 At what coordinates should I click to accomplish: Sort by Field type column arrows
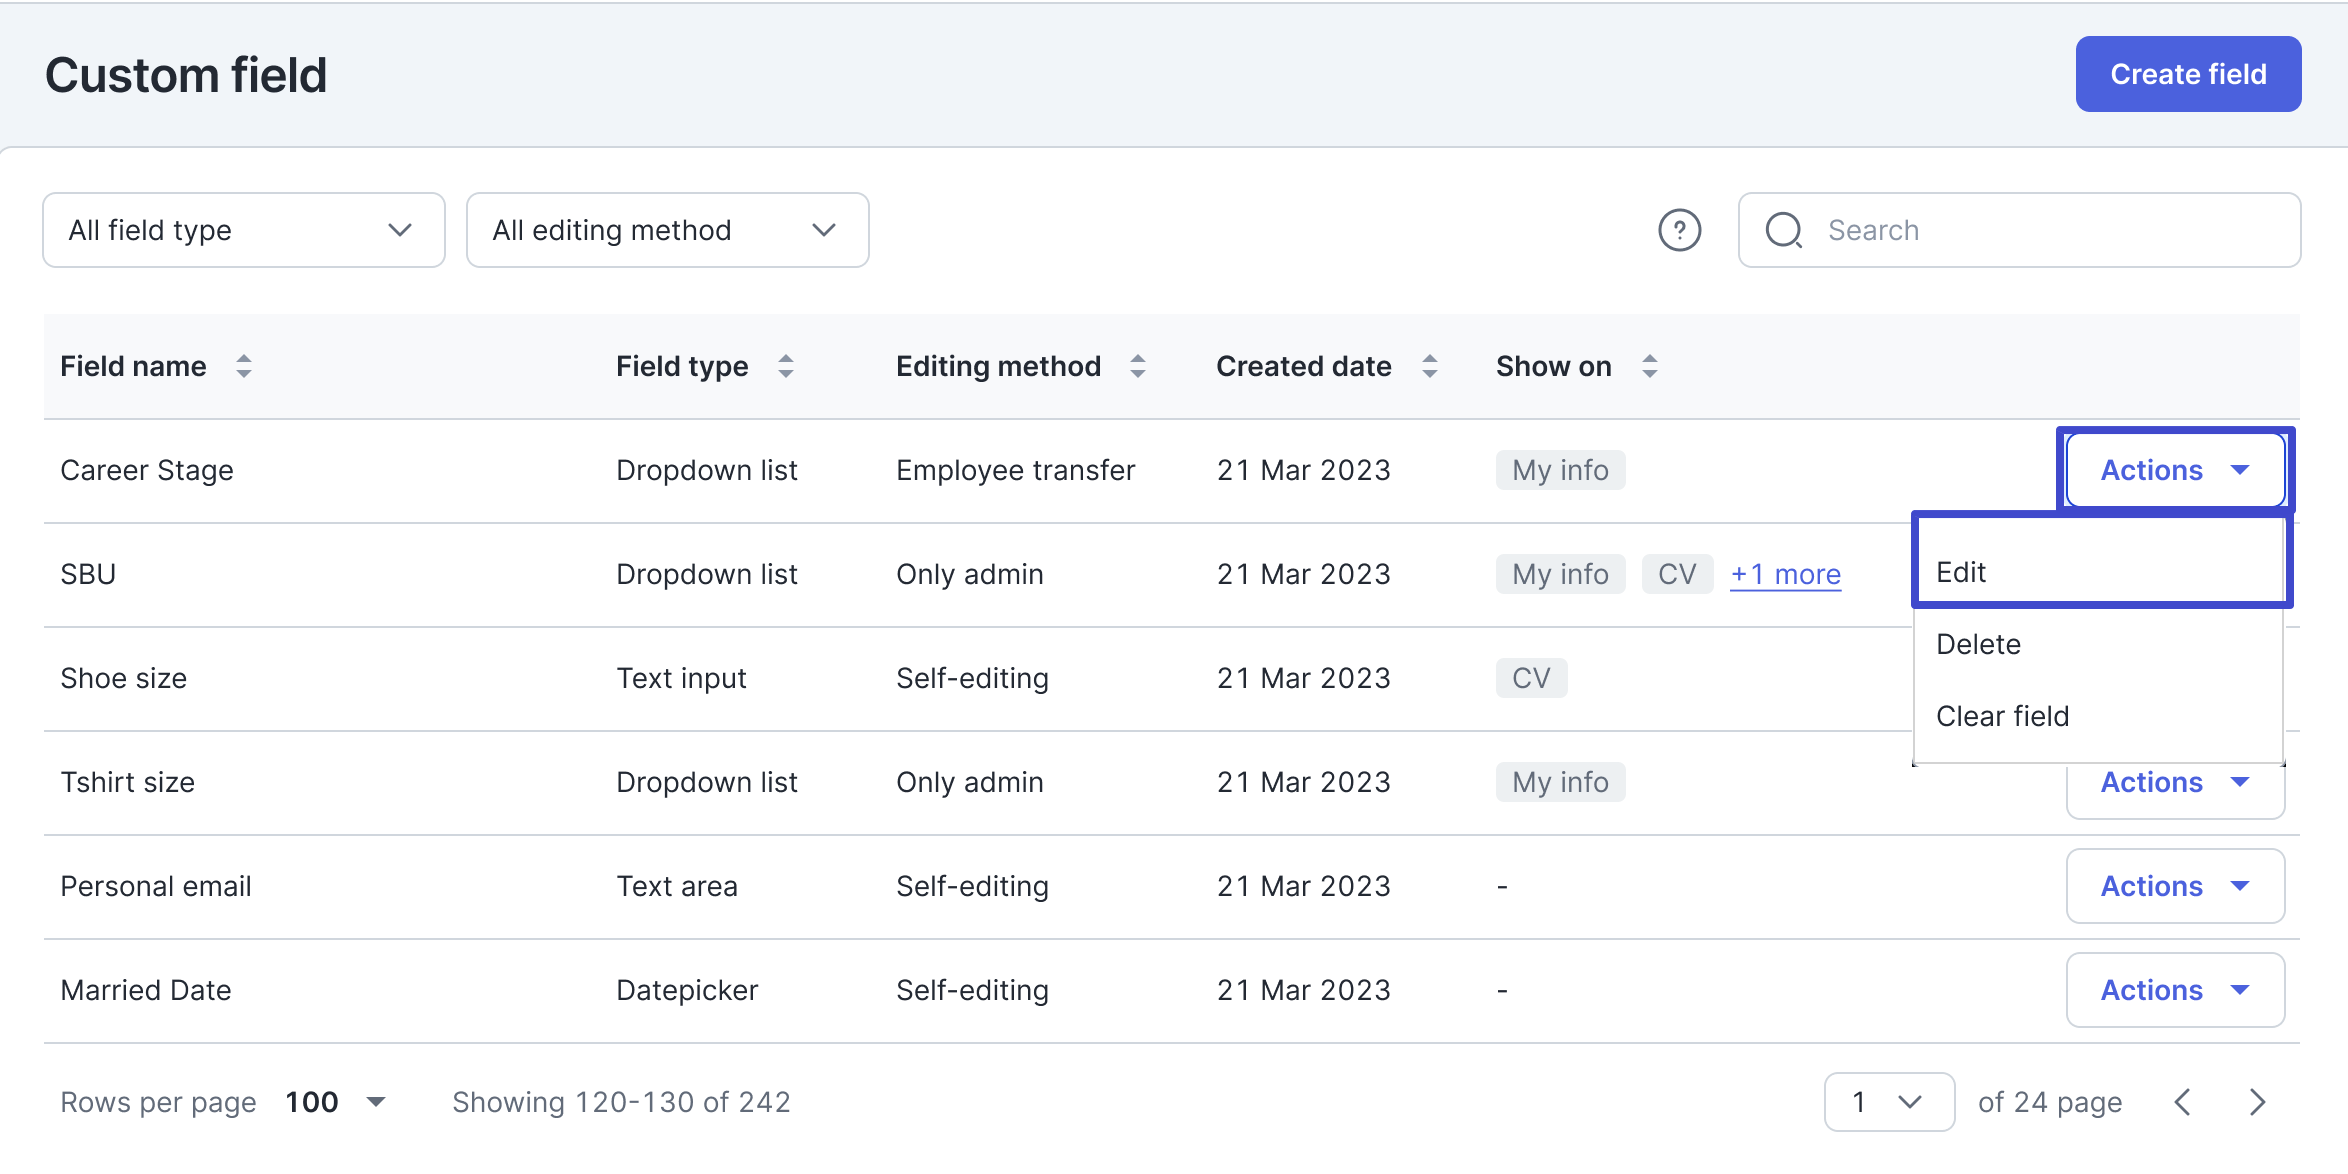pyautogui.click(x=786, y=366)
